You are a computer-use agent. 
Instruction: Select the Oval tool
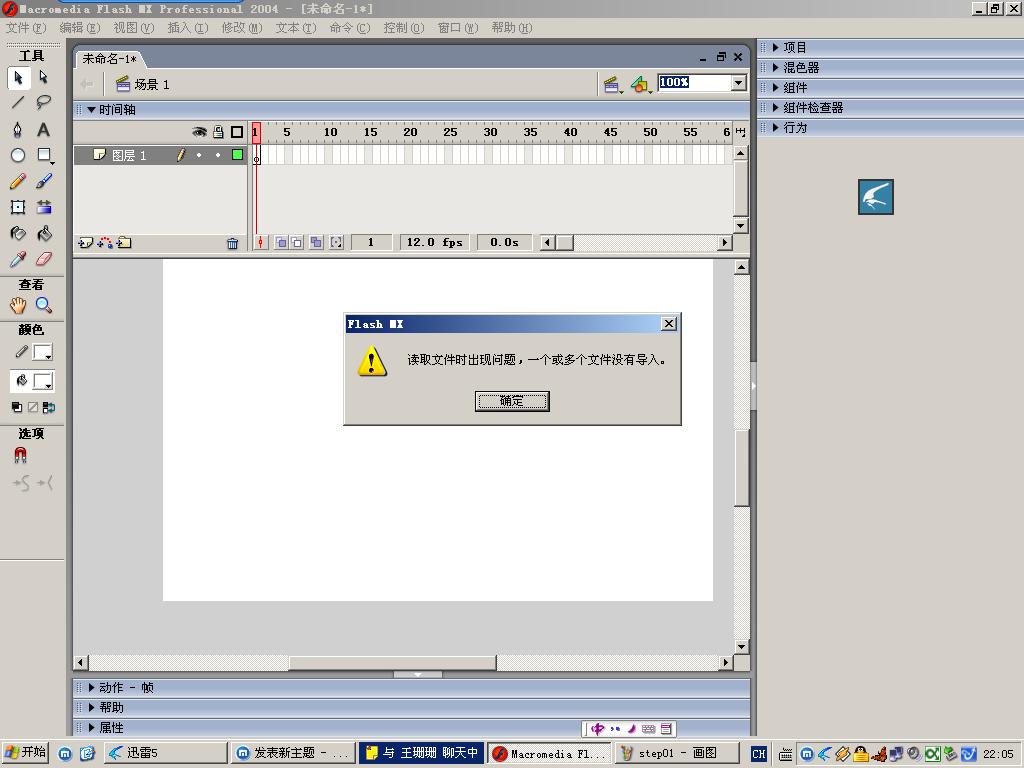18,155
